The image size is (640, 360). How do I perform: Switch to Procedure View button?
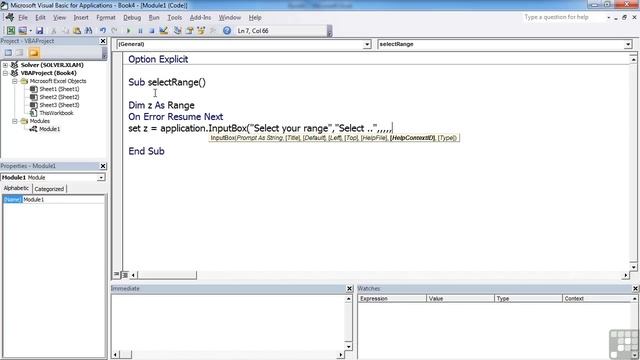117,275
